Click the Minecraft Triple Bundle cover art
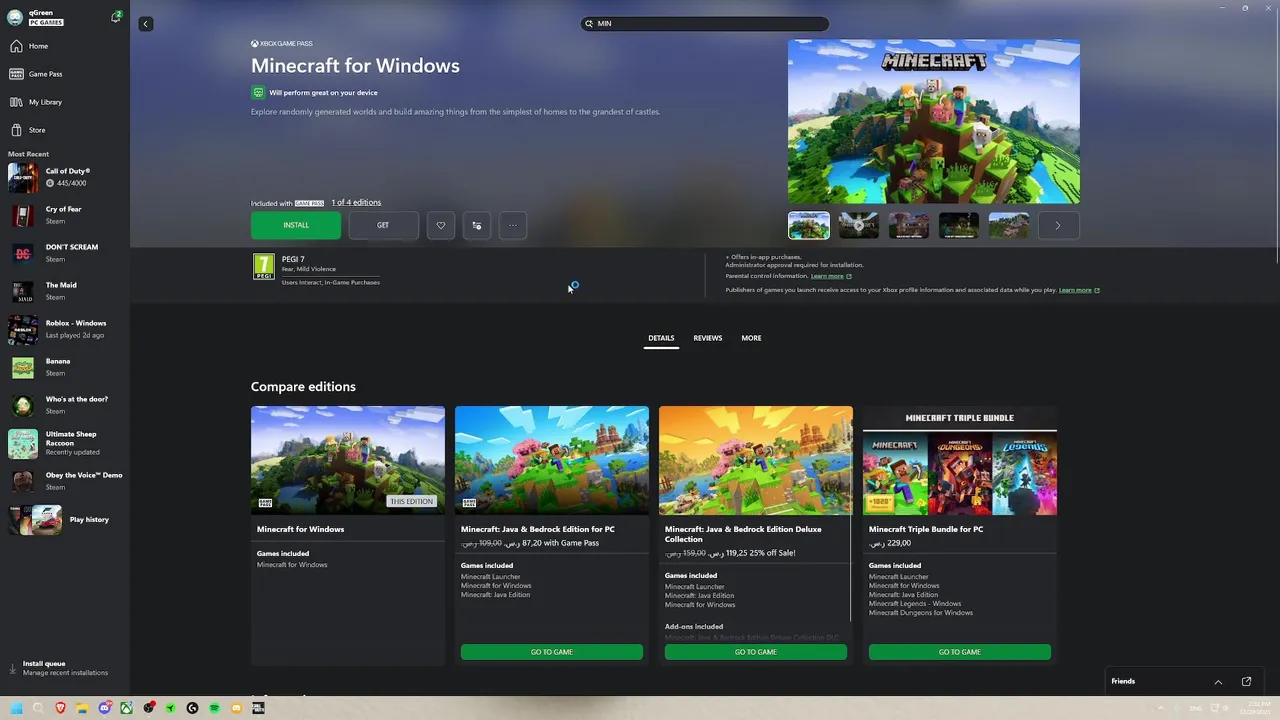The width and height of the screenshot is (1280, 720). [960, 460]
